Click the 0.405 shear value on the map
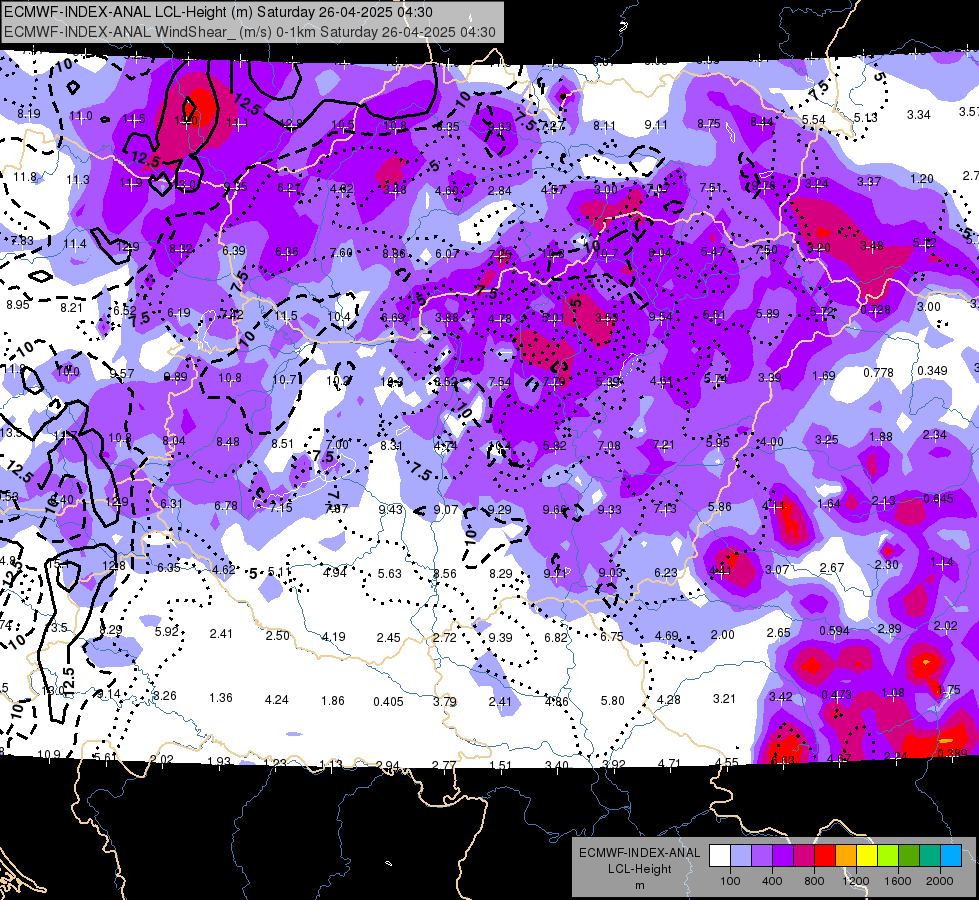 coord(388,701)
